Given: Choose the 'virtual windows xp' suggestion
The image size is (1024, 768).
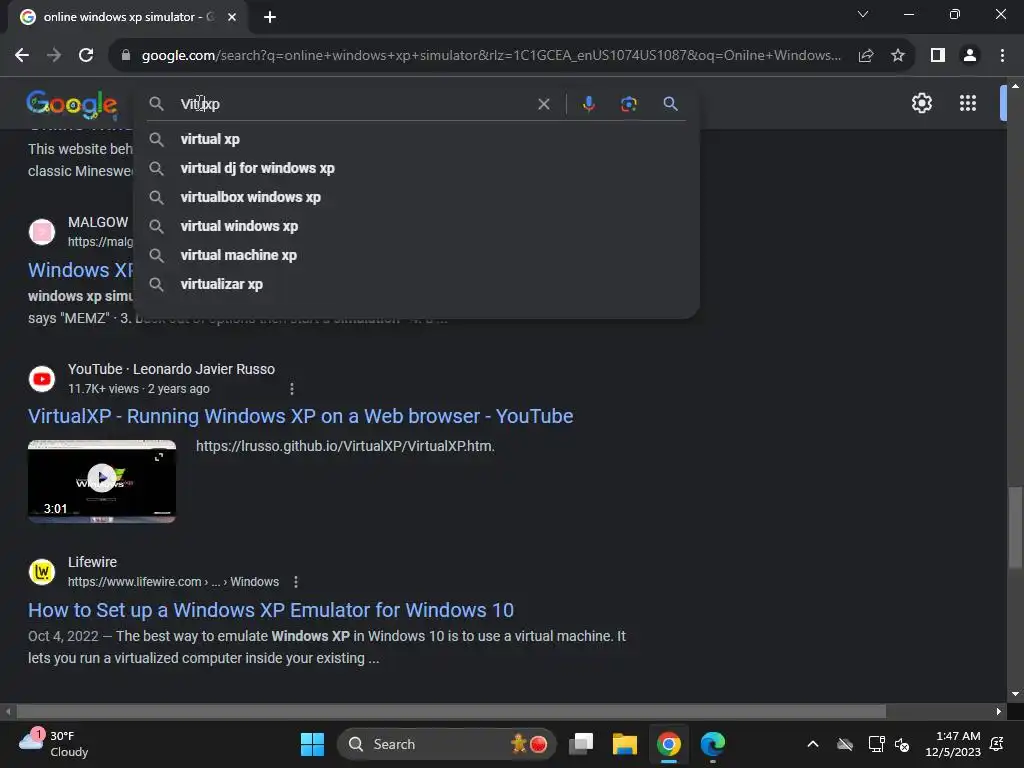Looking at the screenshot, I should pos(417,226).
